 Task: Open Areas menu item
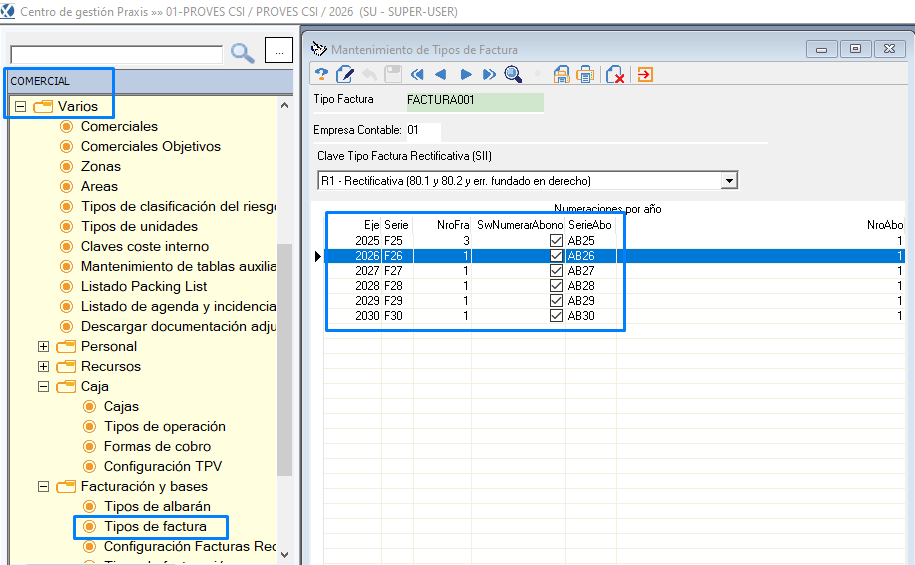99,186
